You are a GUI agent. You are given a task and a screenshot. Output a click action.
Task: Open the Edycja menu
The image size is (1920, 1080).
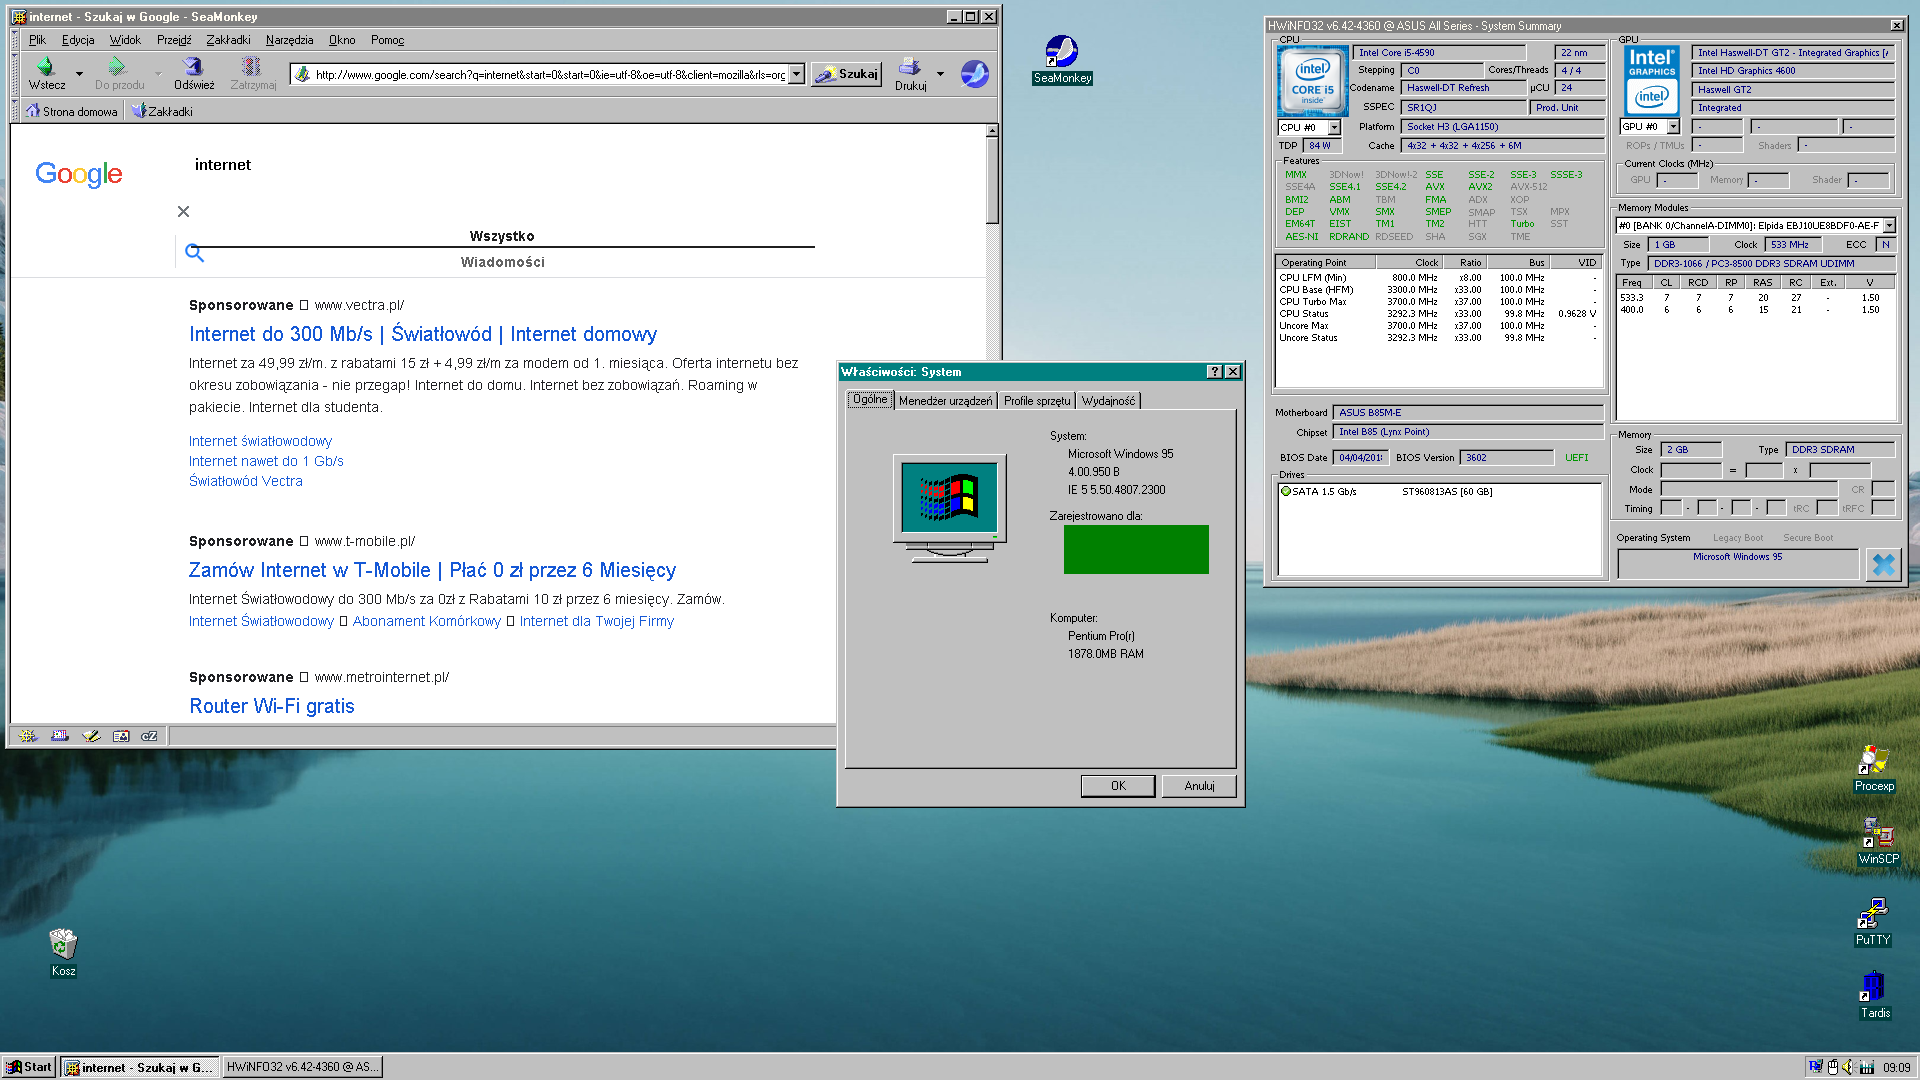78,40
